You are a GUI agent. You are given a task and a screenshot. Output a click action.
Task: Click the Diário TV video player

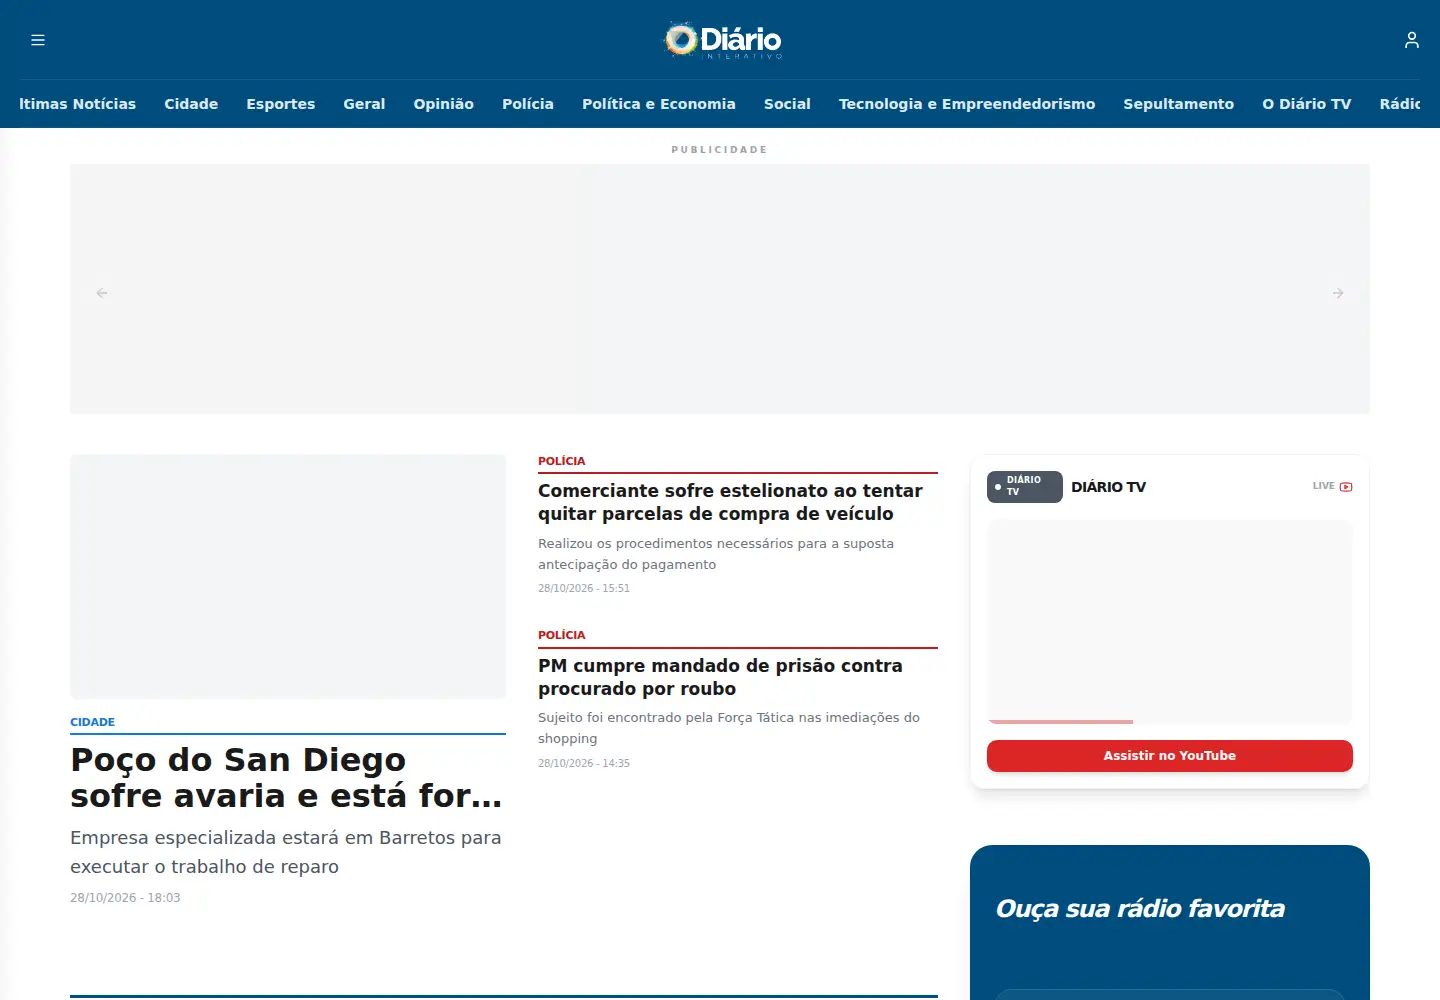coord(1170,621)
